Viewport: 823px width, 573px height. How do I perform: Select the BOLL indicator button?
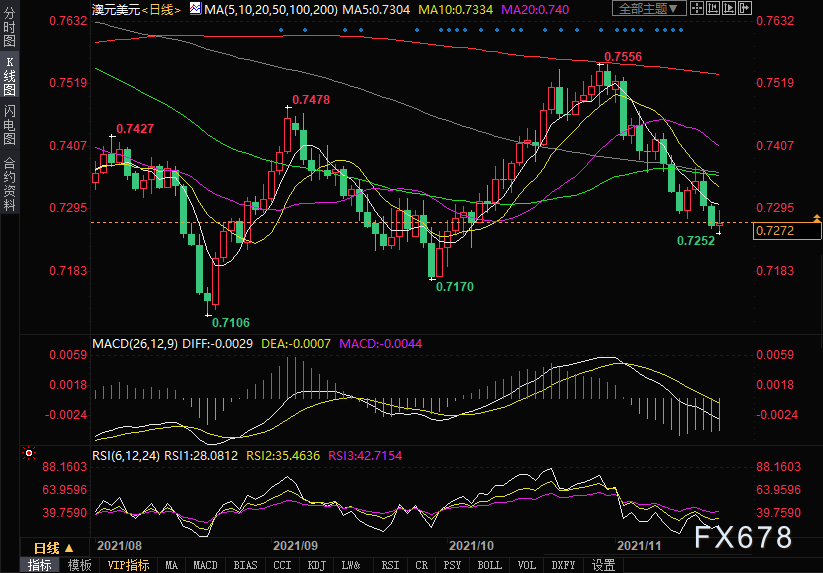[490, 565]
